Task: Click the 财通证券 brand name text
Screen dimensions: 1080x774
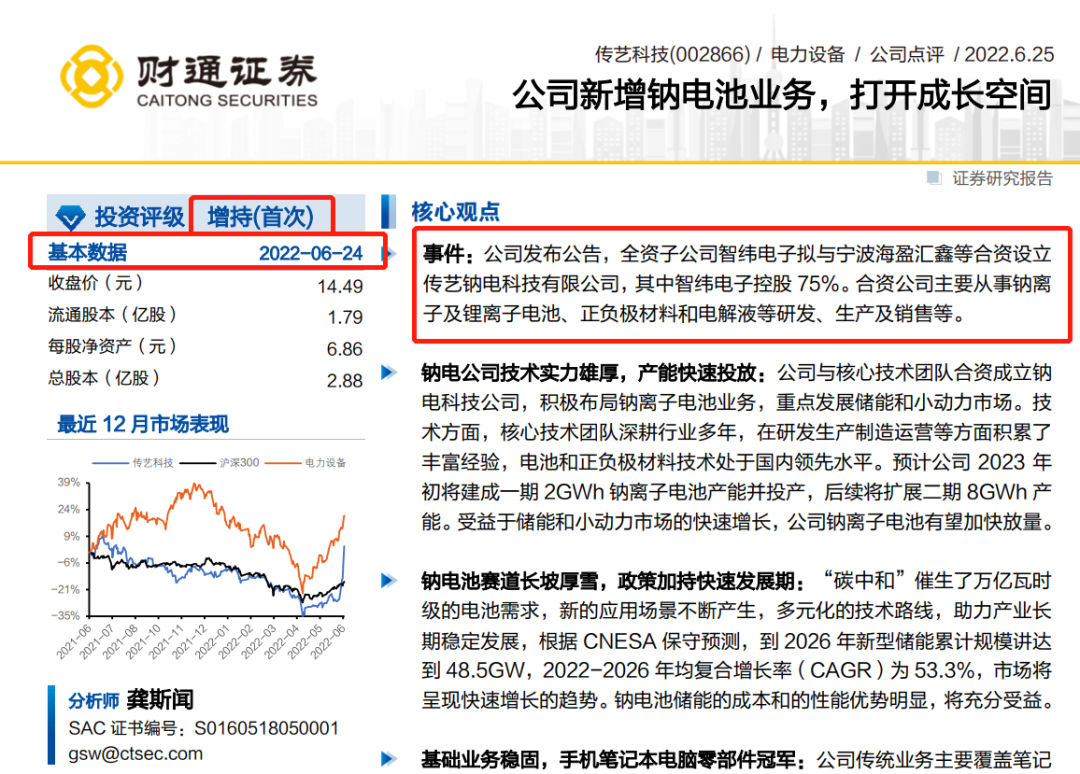Action: tap(227, 70)
